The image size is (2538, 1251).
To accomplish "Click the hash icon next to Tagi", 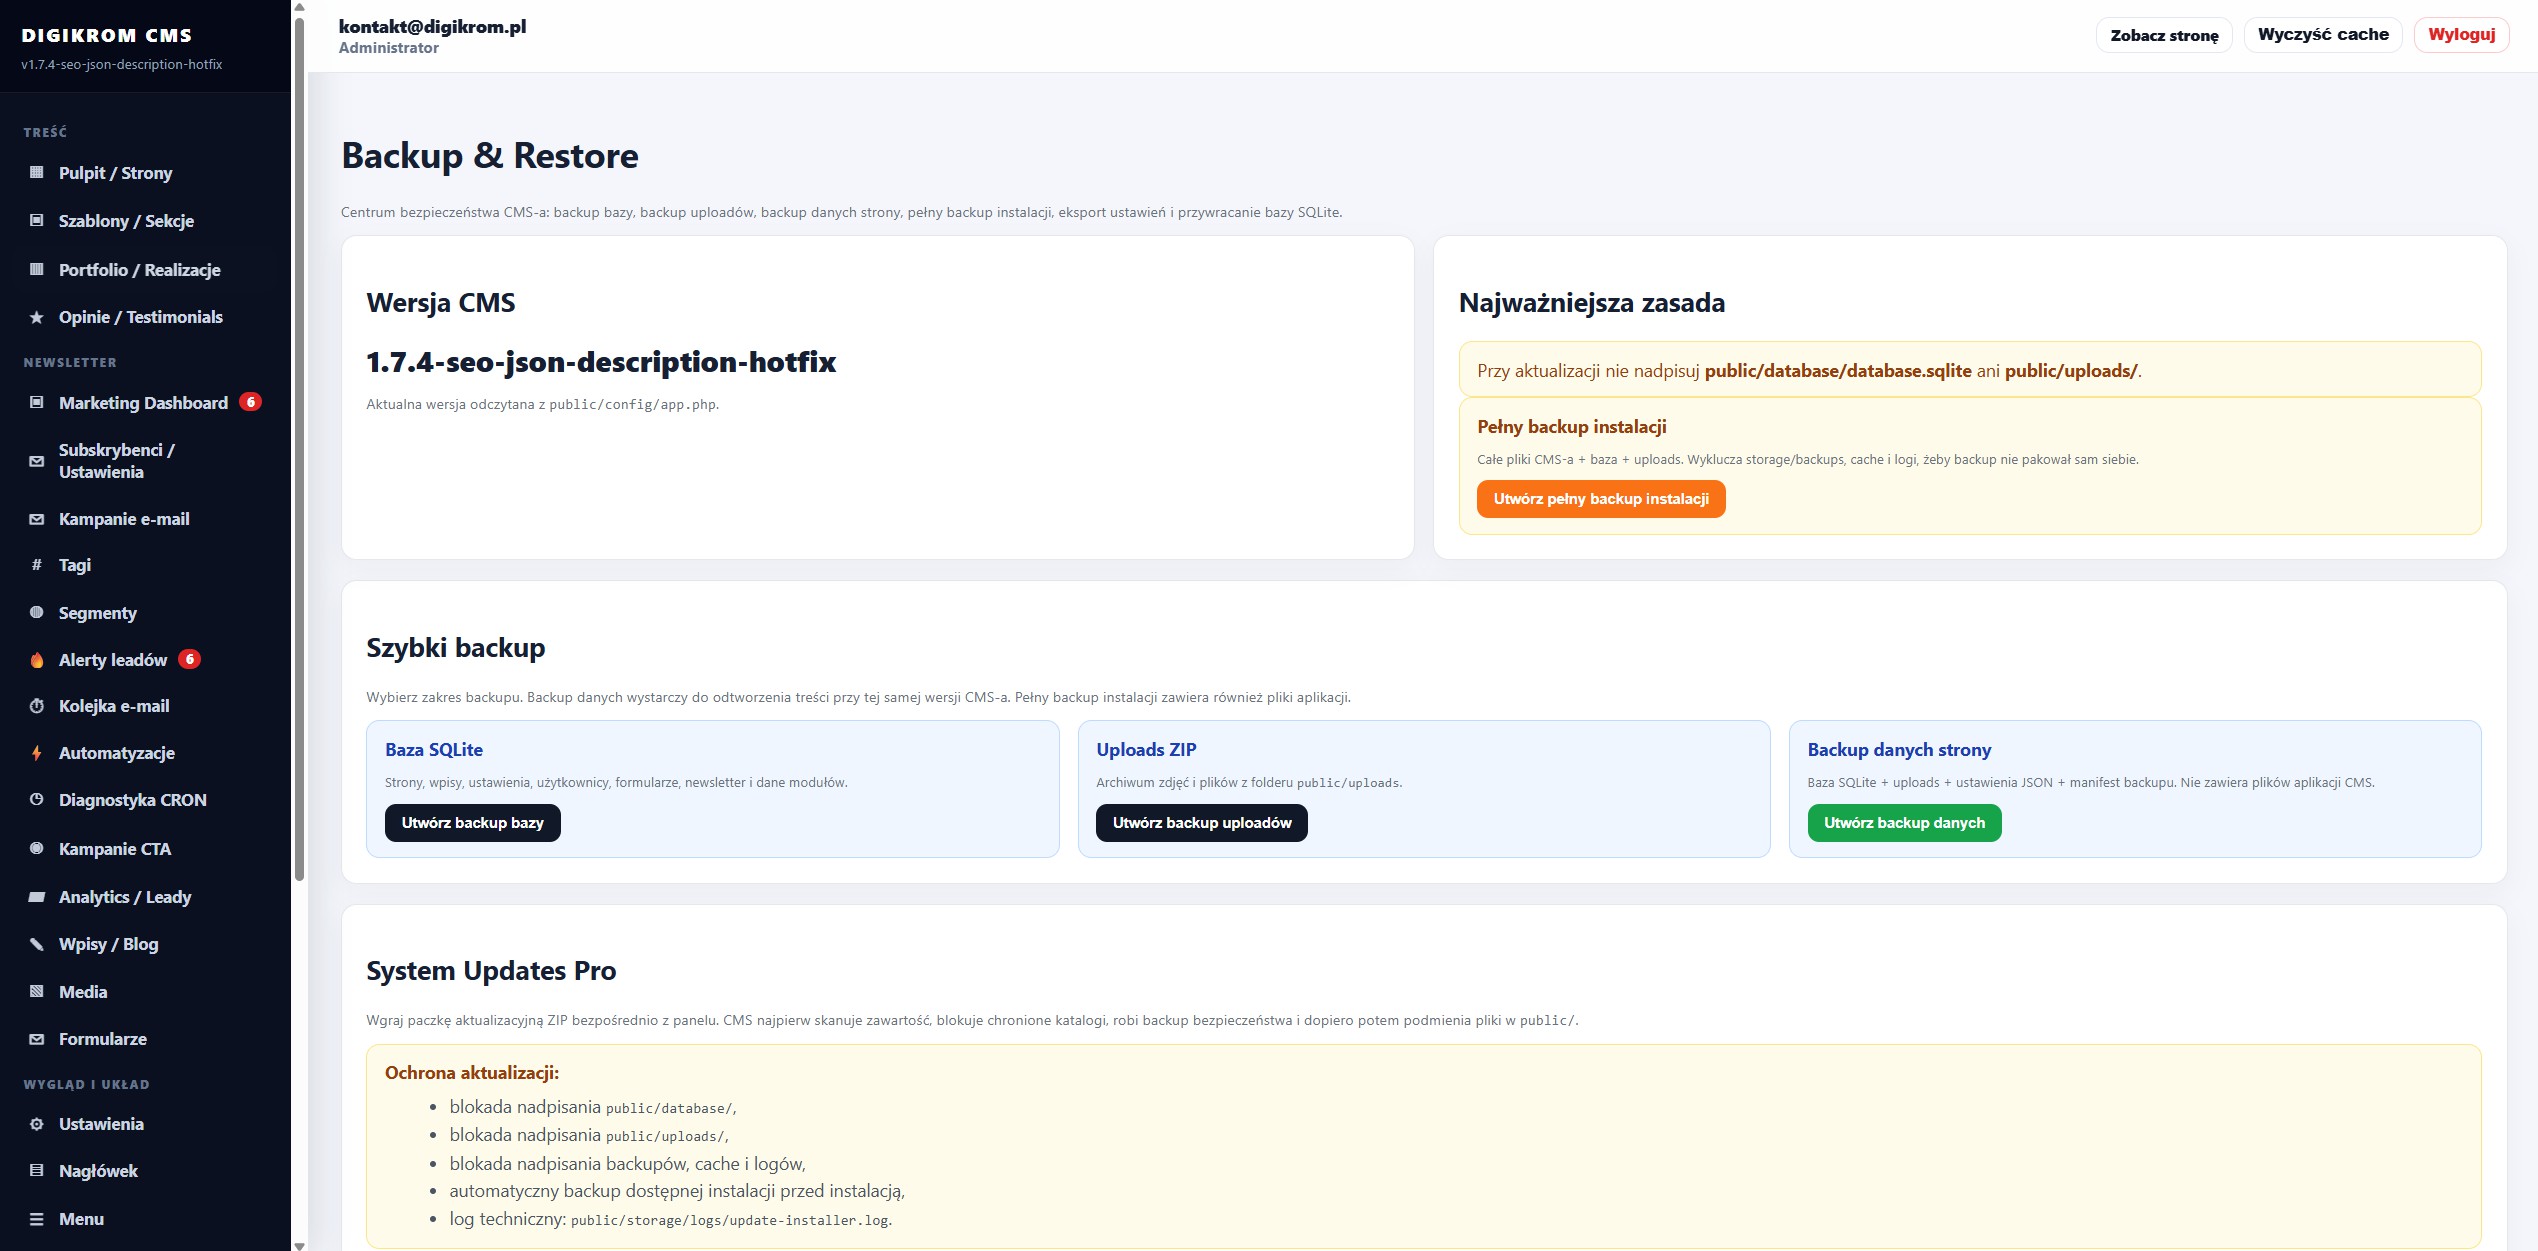I will tap(37, 565).
